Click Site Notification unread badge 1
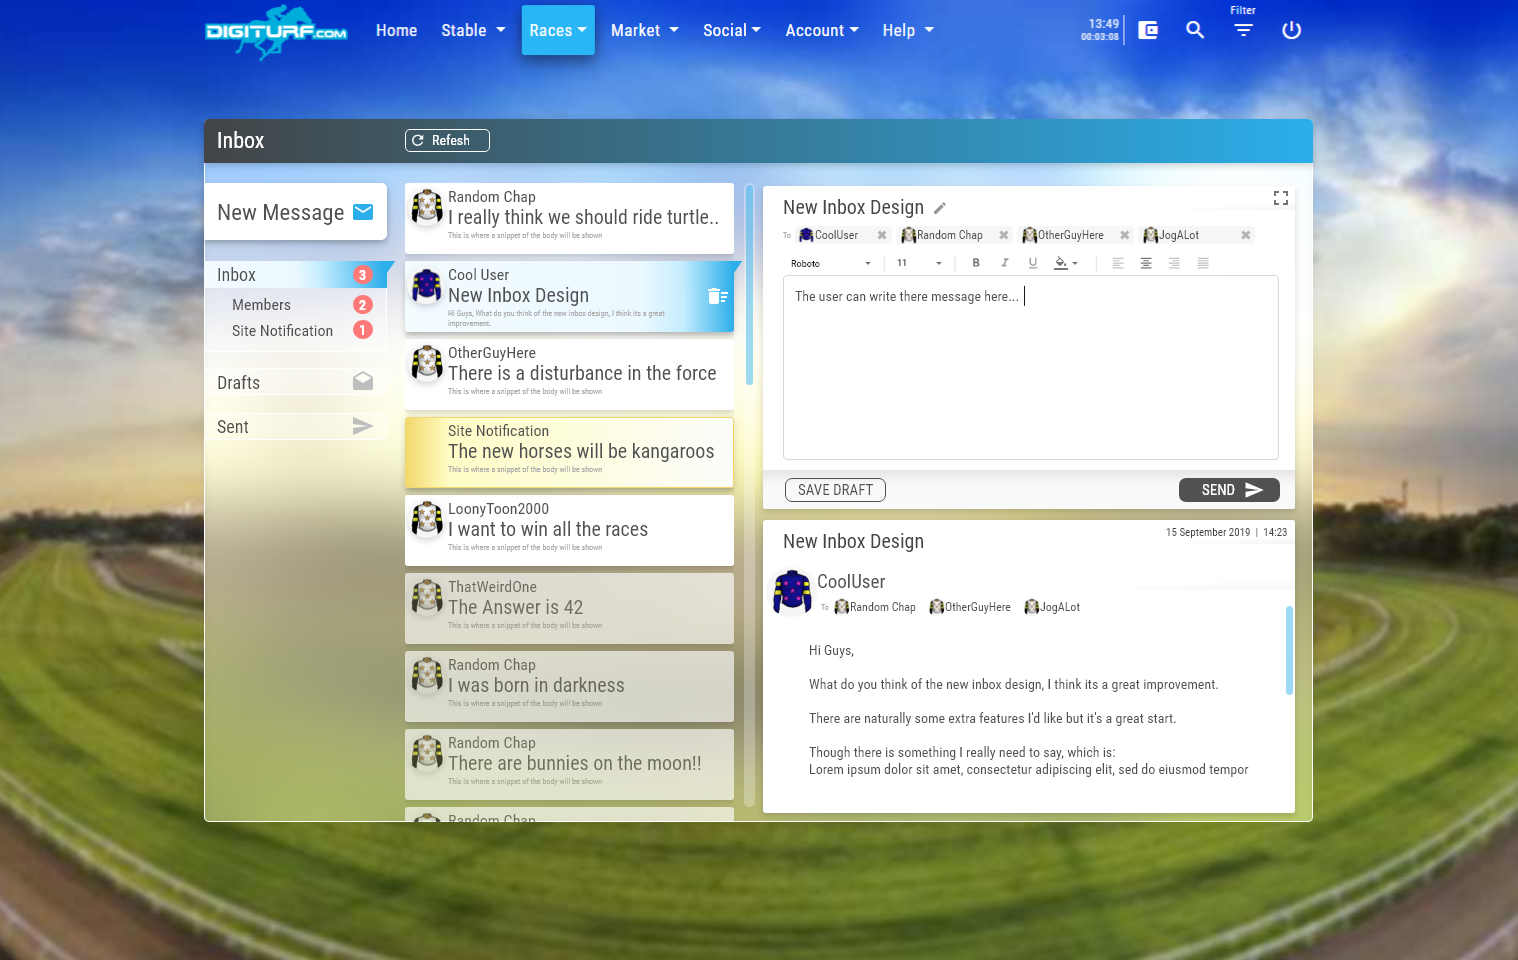Image resolution: width=1518 pixels, height=960 pixels. click(363, 330)
